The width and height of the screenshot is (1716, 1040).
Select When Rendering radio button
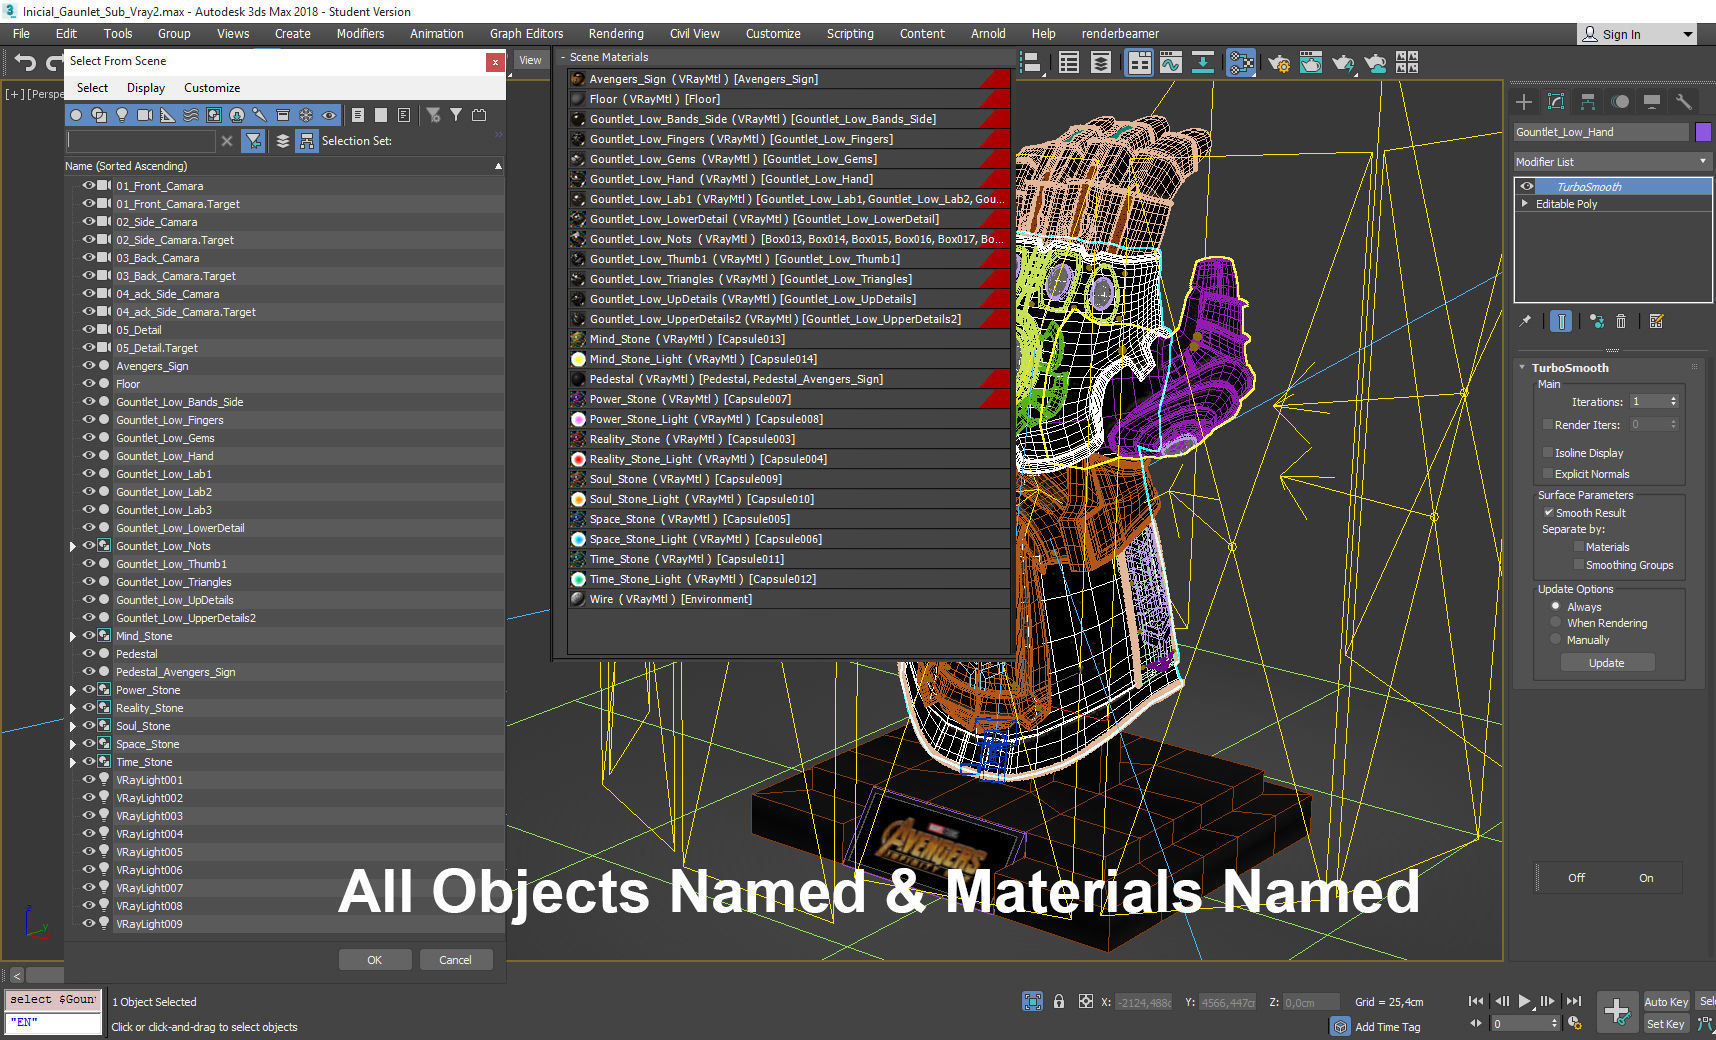click(1555, 622)
